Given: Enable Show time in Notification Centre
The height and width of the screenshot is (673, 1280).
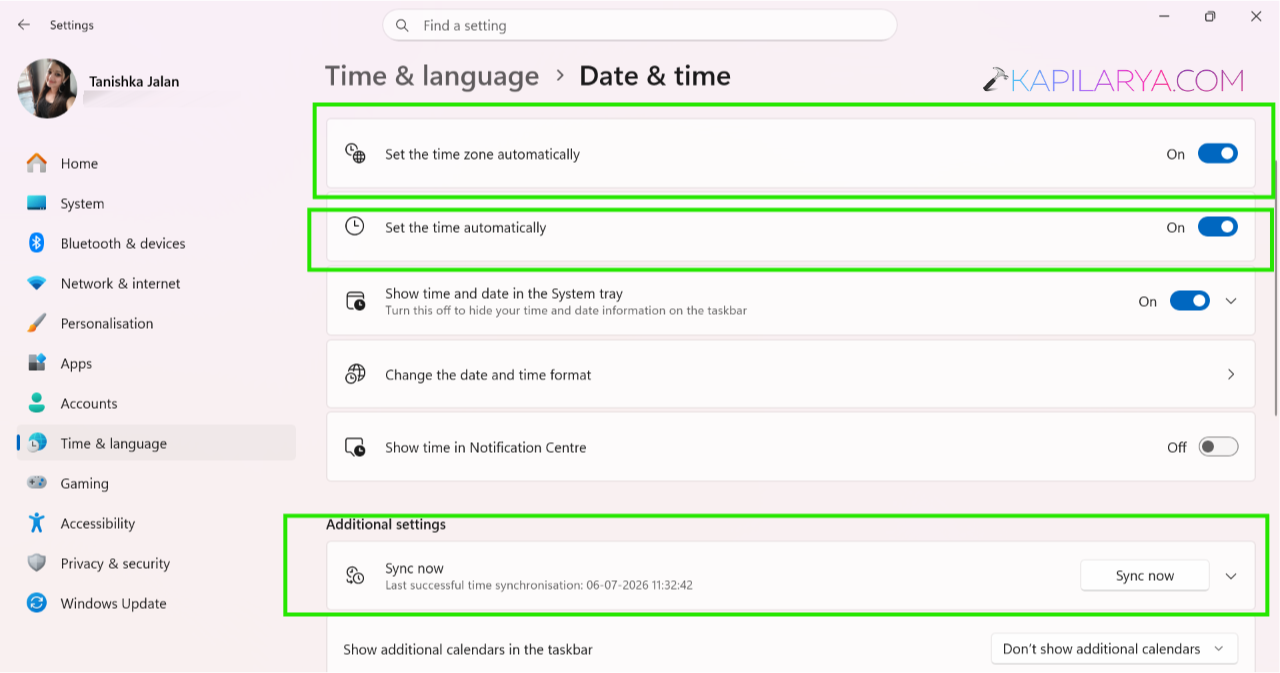Looking at the screenshot, I should [1218, 447].
